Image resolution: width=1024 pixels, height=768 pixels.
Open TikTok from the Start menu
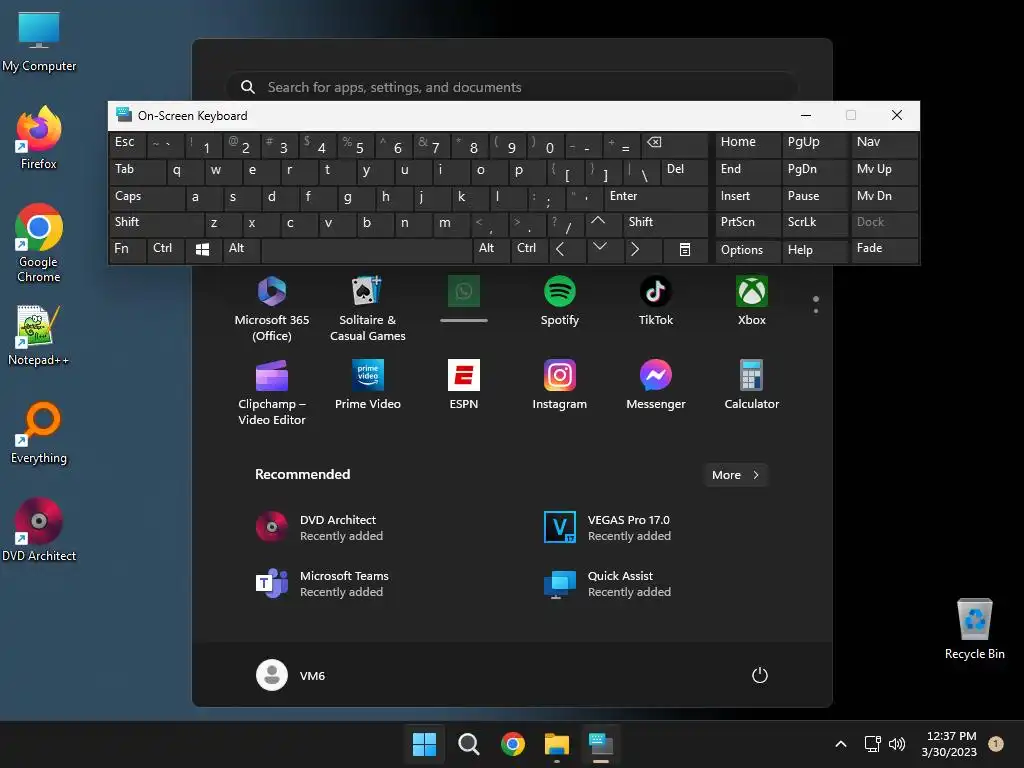pos(656,300)
